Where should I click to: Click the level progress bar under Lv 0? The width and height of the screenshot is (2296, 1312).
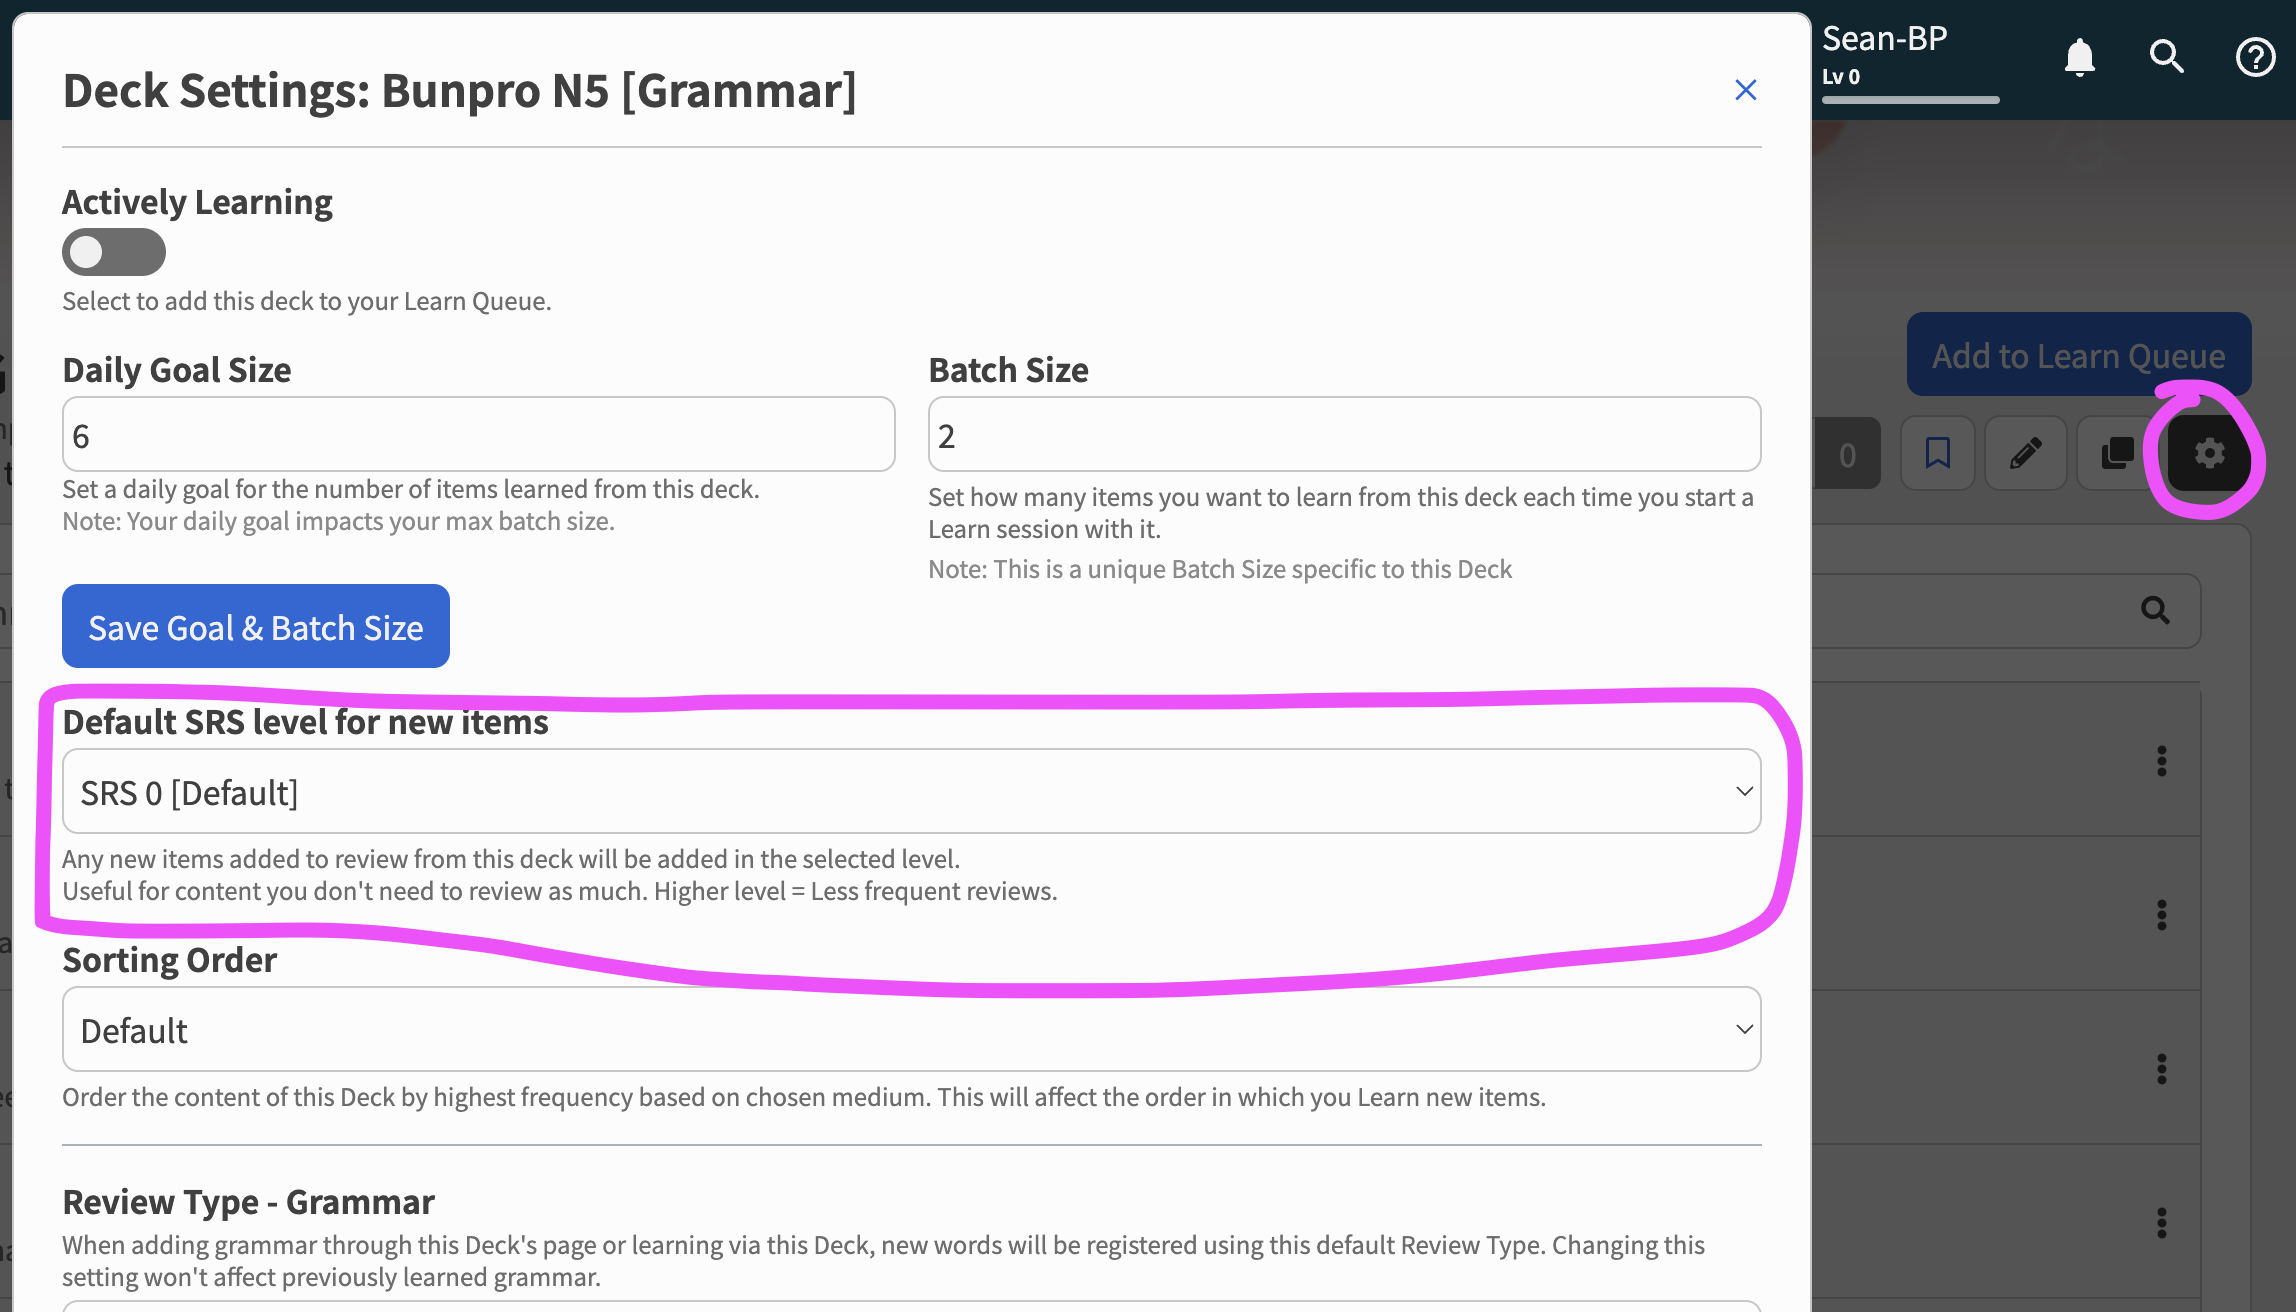(1911, 100)
